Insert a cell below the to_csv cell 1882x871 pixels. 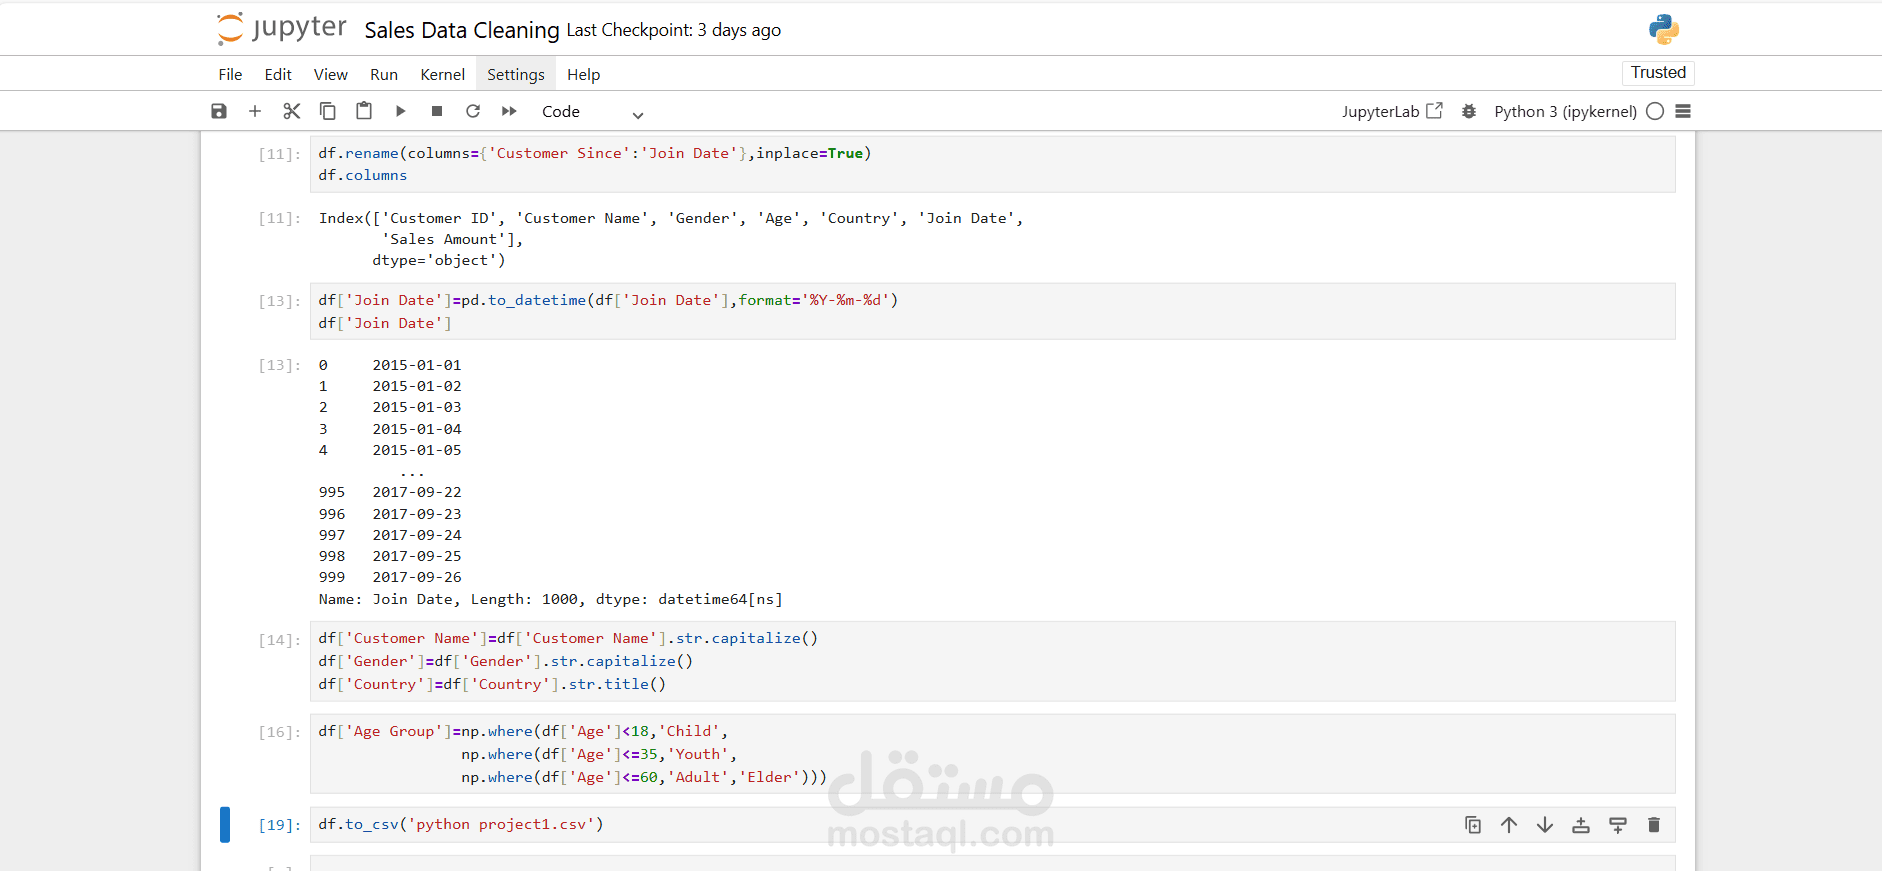[x=1618, y=825]
